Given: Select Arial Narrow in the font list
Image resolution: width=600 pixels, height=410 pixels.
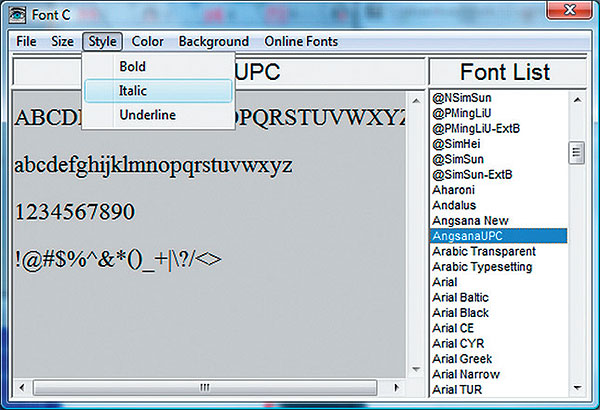Looking at the screenshot, I should pos(498,374).
